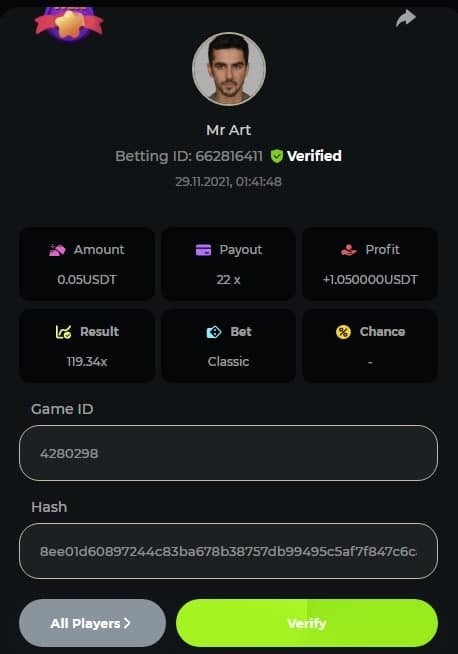Click the Chance percent icon
Screen dimensions: 458x654
coord(343,332)
